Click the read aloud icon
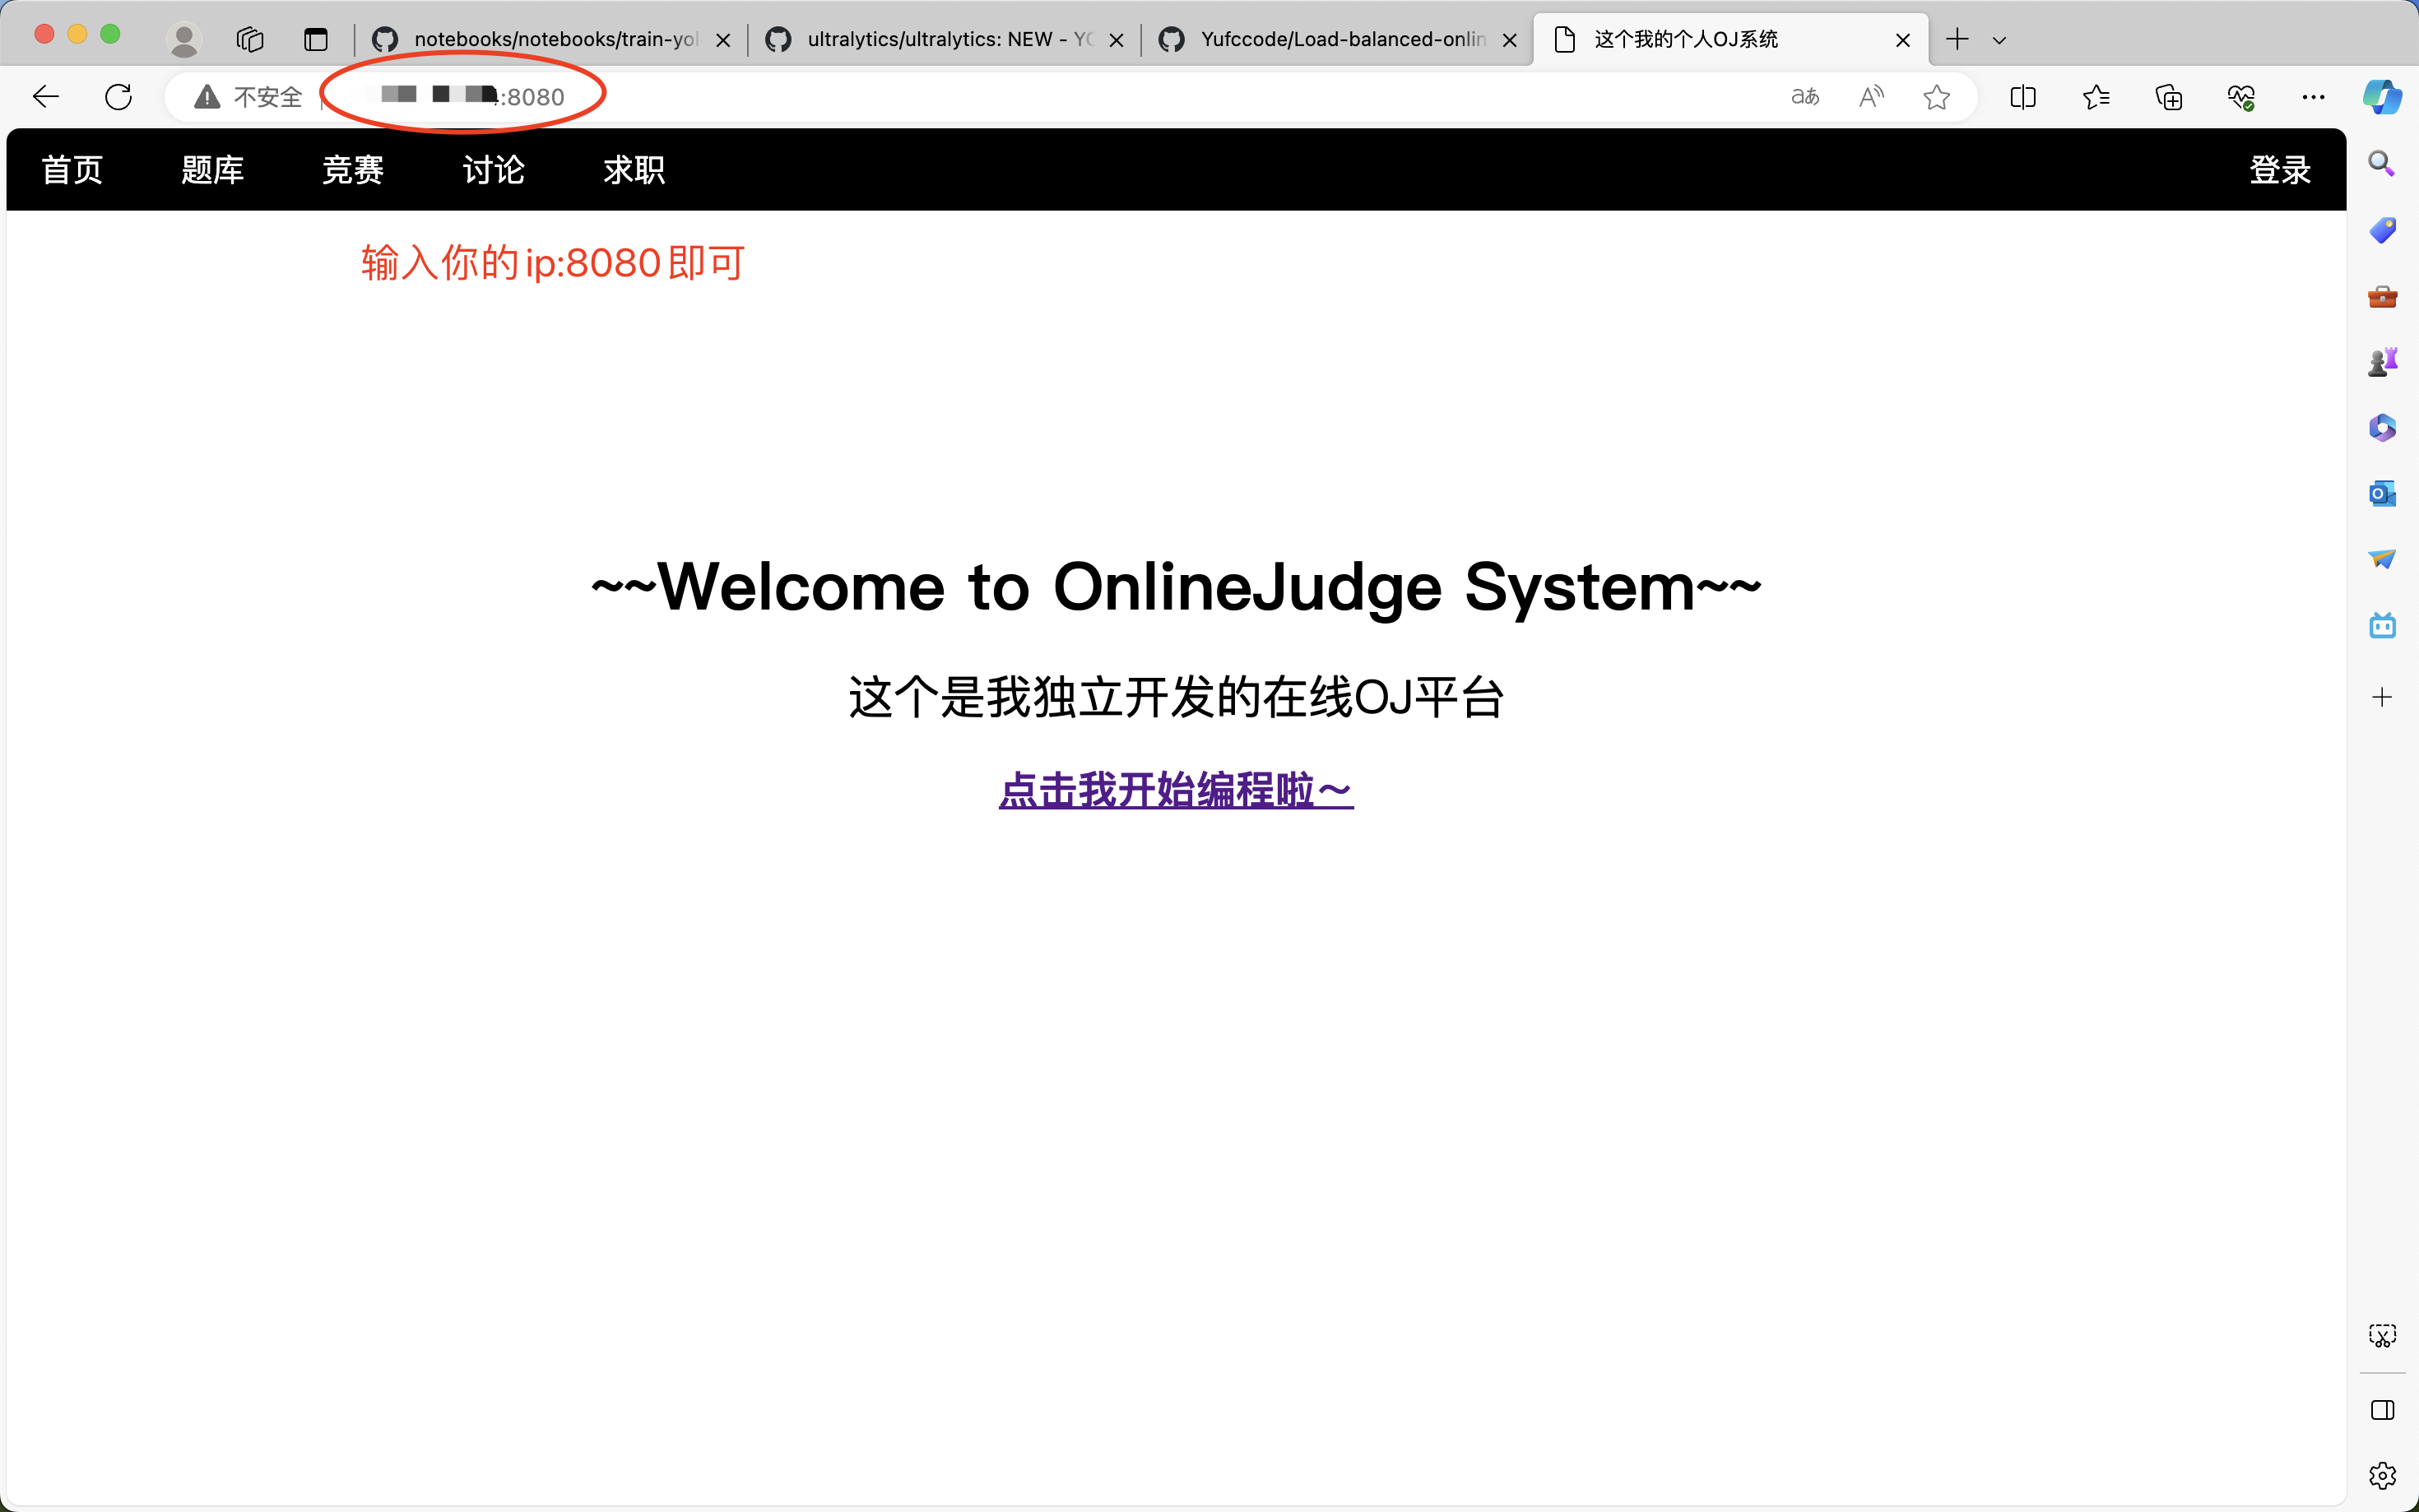The image size is (2419, 1512). [x=1871, y=97]
